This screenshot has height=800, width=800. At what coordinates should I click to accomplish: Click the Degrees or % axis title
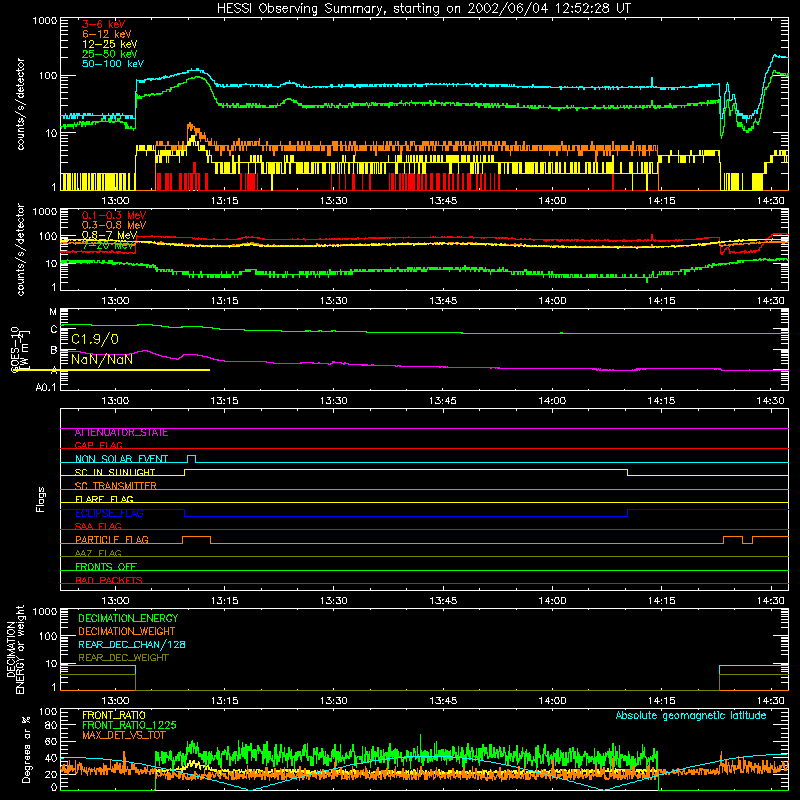pos(26,749)
